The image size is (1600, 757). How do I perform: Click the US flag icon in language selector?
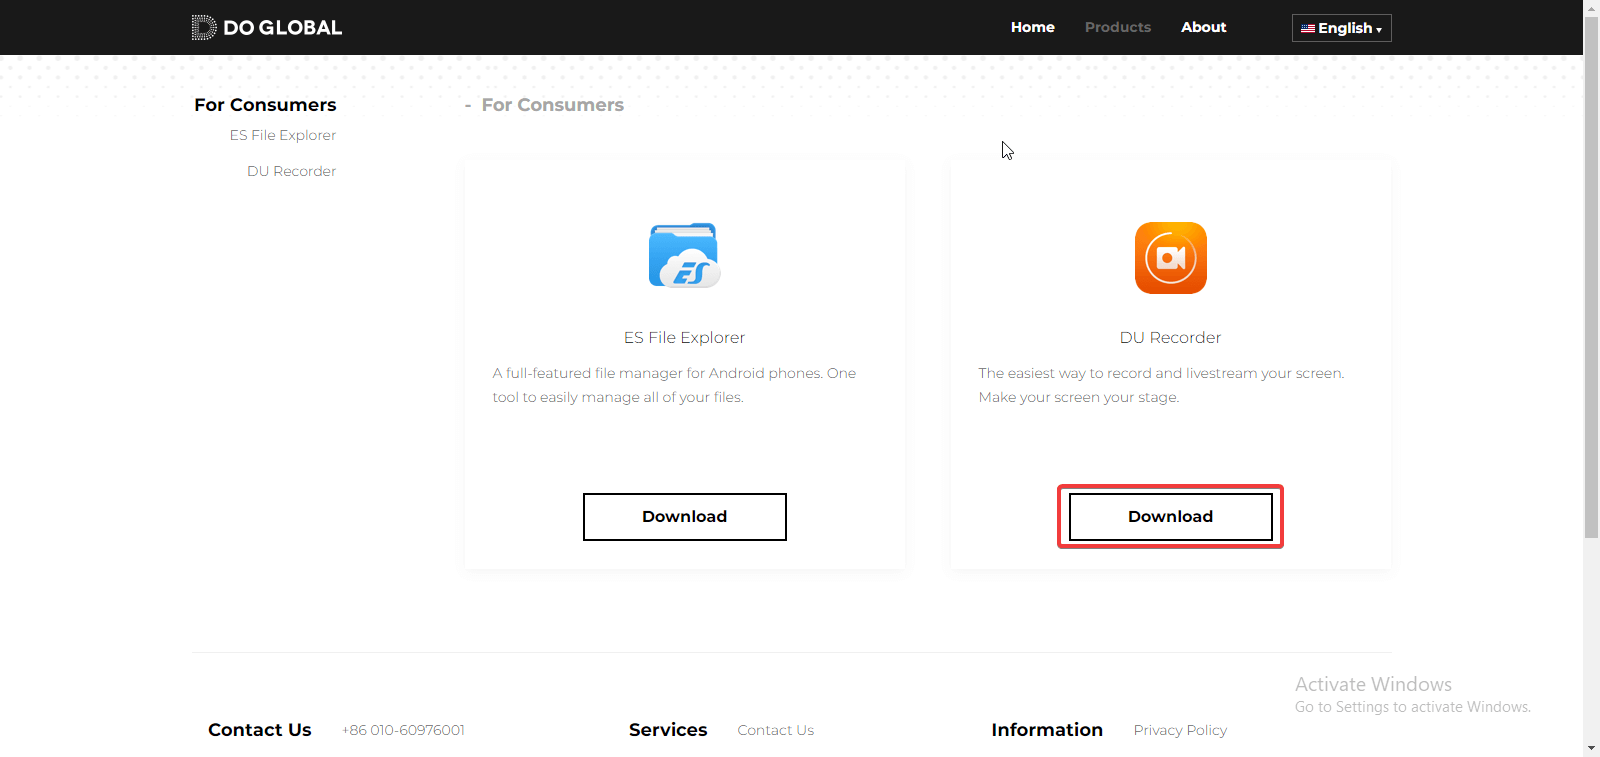pyautogui.click(x=1307, y=29)
